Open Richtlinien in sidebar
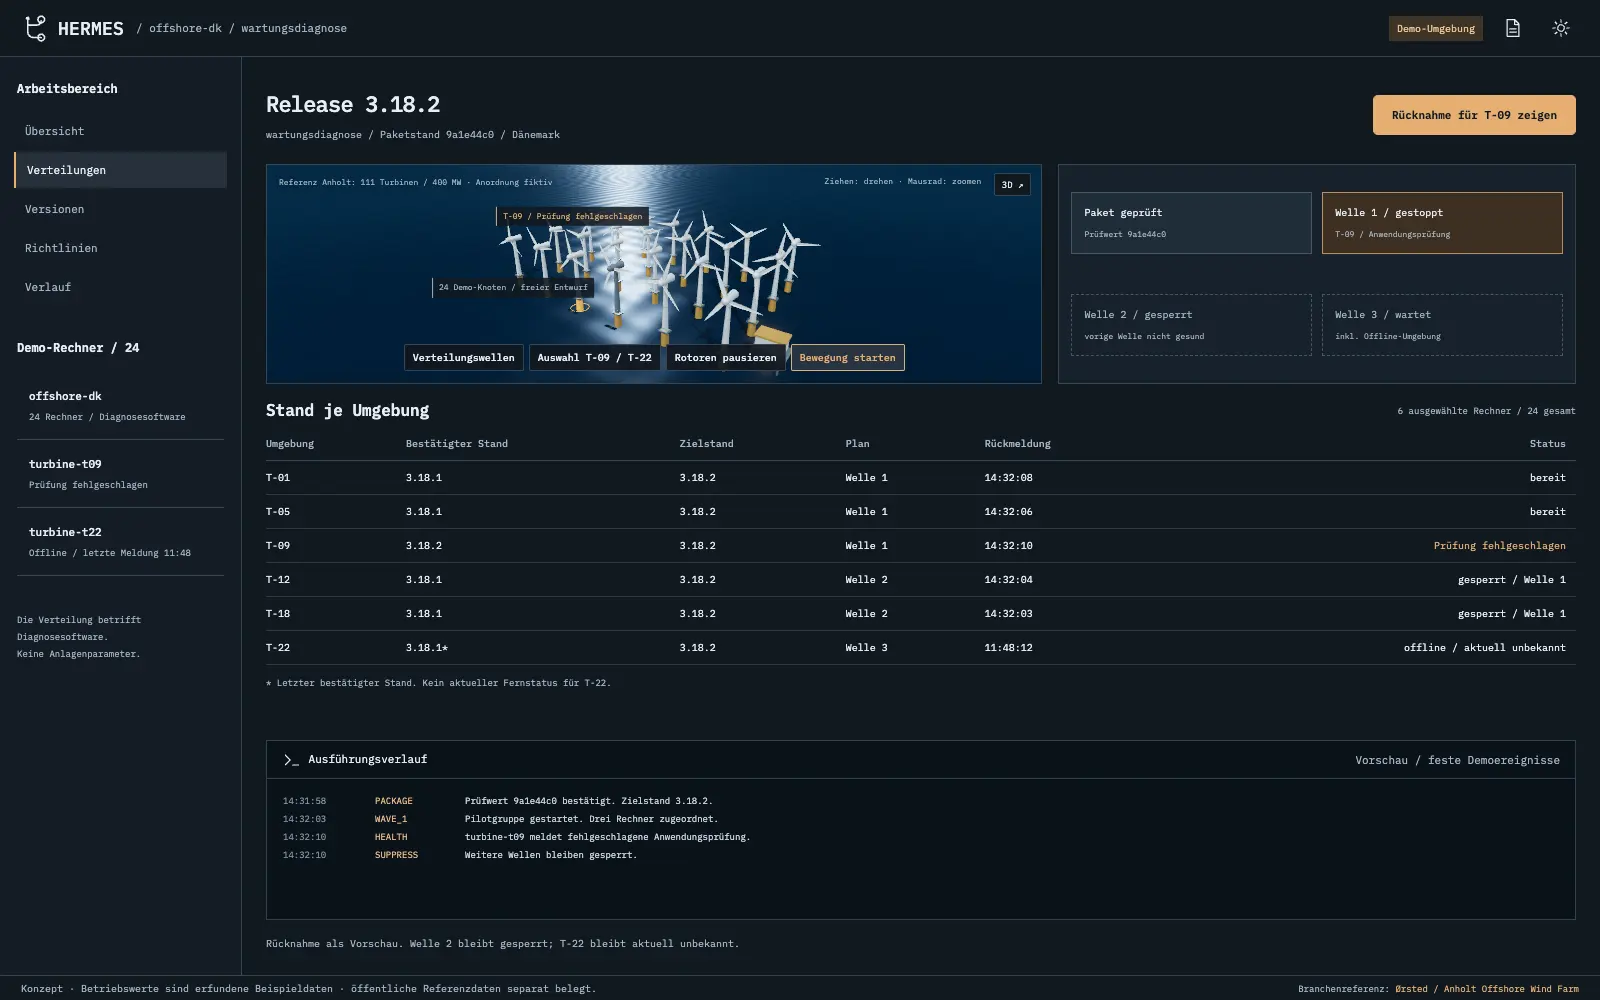1600x1000 pixels. pos(120,248)
